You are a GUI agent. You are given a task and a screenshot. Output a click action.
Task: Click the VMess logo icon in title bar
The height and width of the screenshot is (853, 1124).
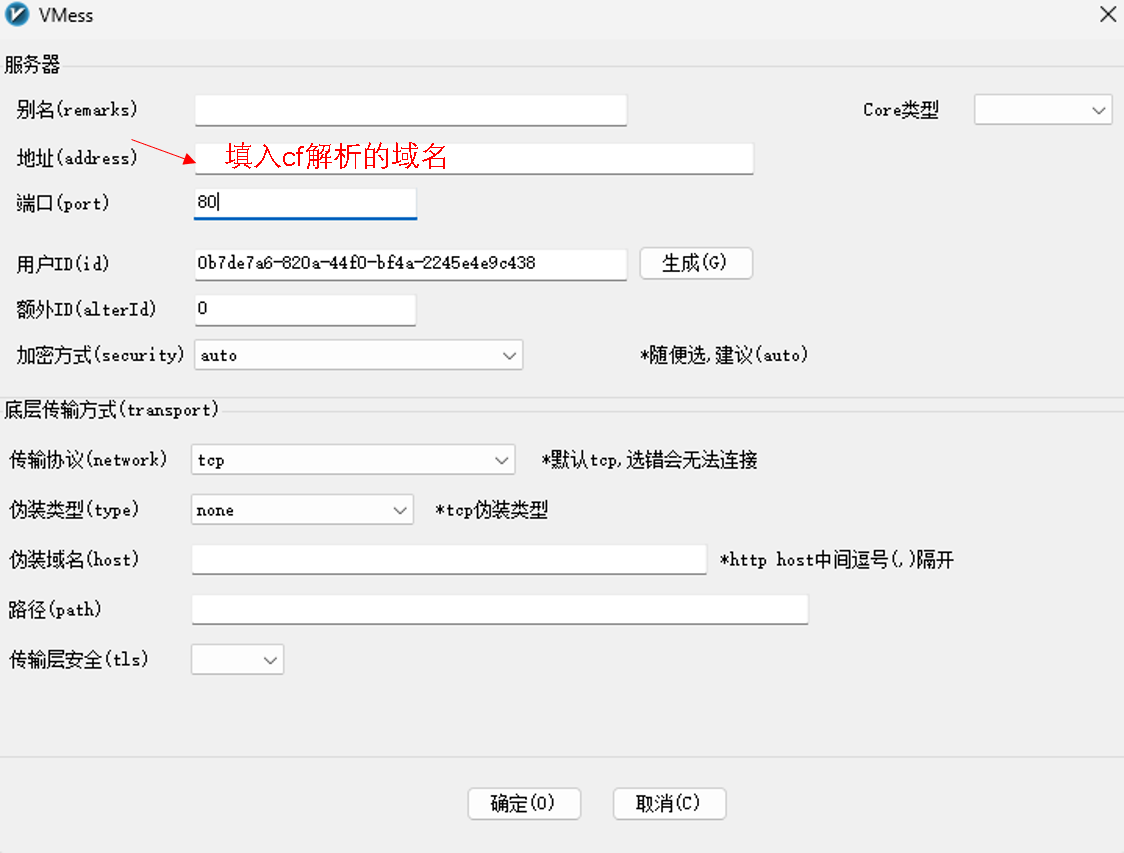18,15
